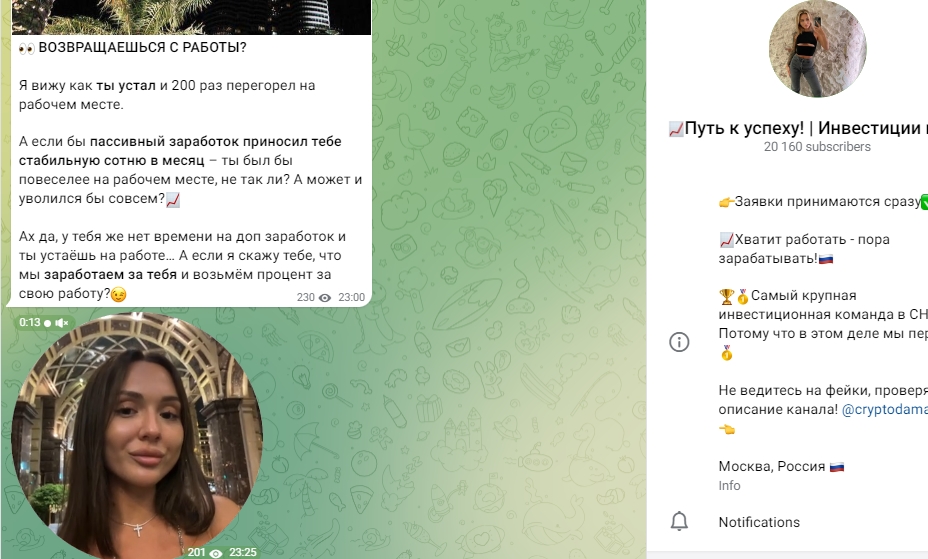Click the views eye icon on text post
Screen dimensions: 928x559
click(325, 298)
